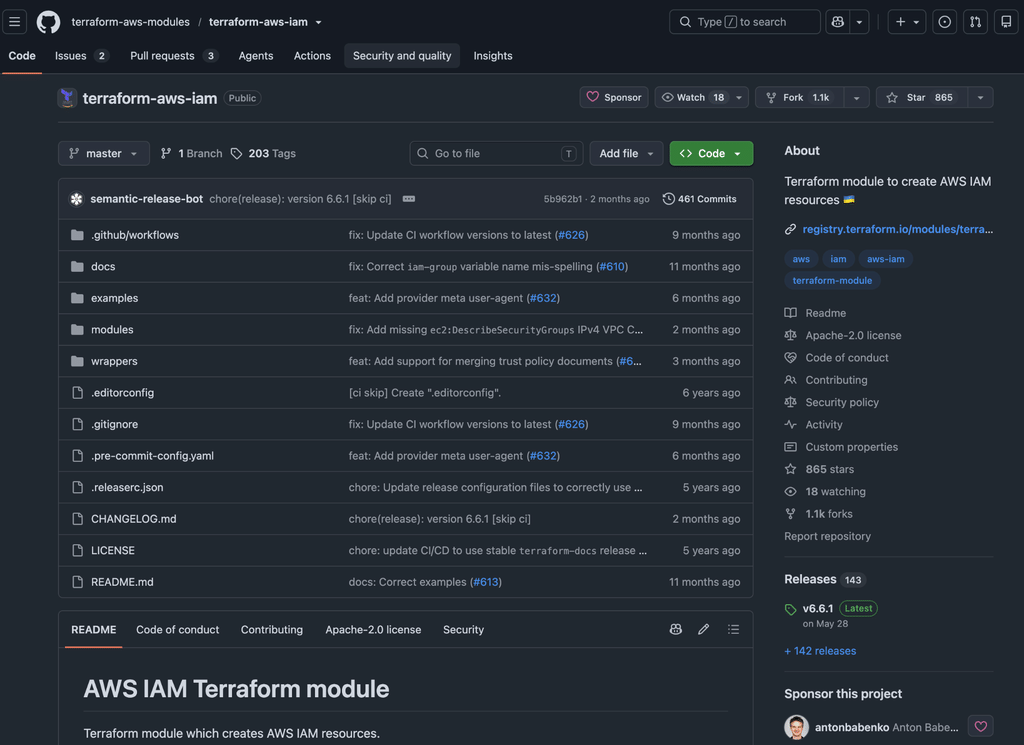Click the heart sponsor icon beside antonbabenko
The width and height of the screenshot is (1024, 745).
[980, 726]
